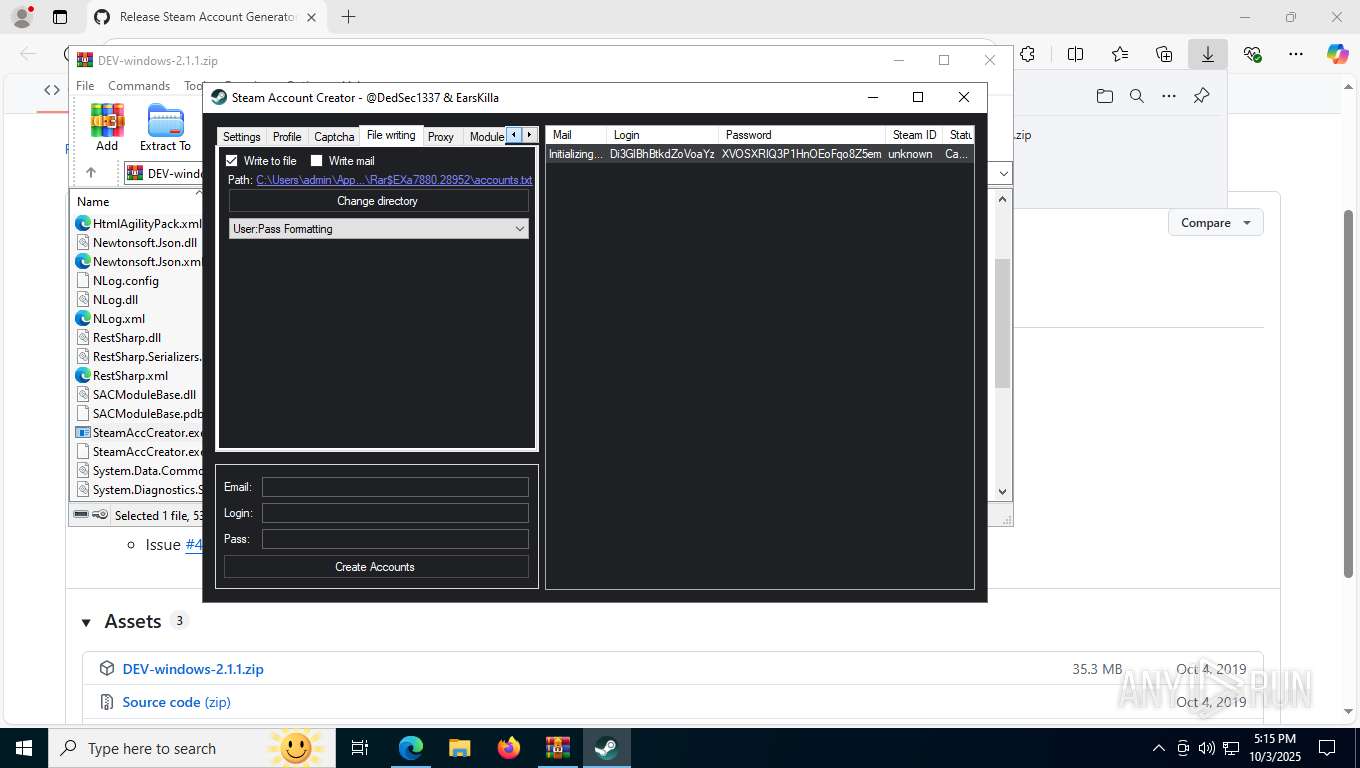The width and height of the screenshot is (1360, 768).
Task: Open File Explorer from taskbar
Action: coord(460,748)
